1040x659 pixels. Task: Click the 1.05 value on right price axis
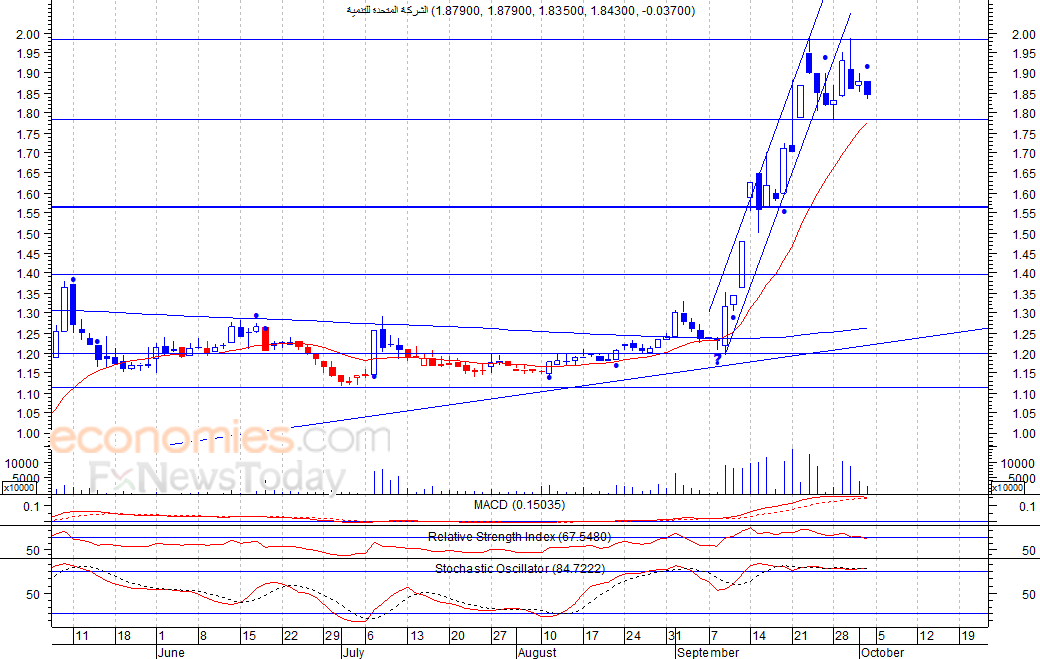(1023, 414)
